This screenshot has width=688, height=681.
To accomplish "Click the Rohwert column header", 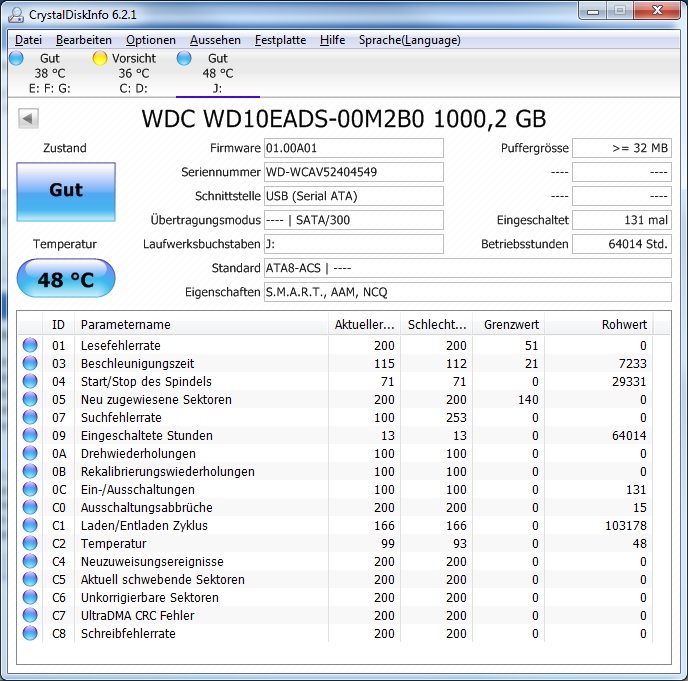I will pyautogui.click(x=598, y=325).
